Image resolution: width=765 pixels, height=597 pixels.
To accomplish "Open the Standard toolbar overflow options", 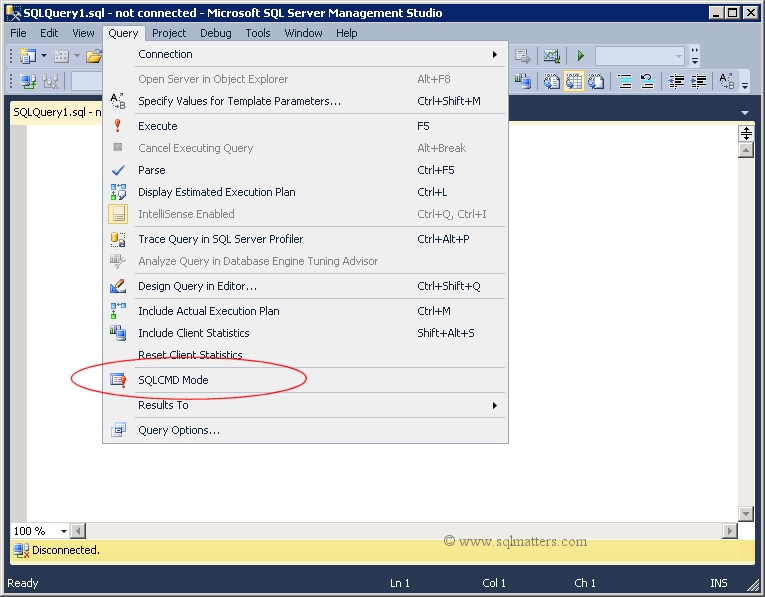I will coord(695,56).
